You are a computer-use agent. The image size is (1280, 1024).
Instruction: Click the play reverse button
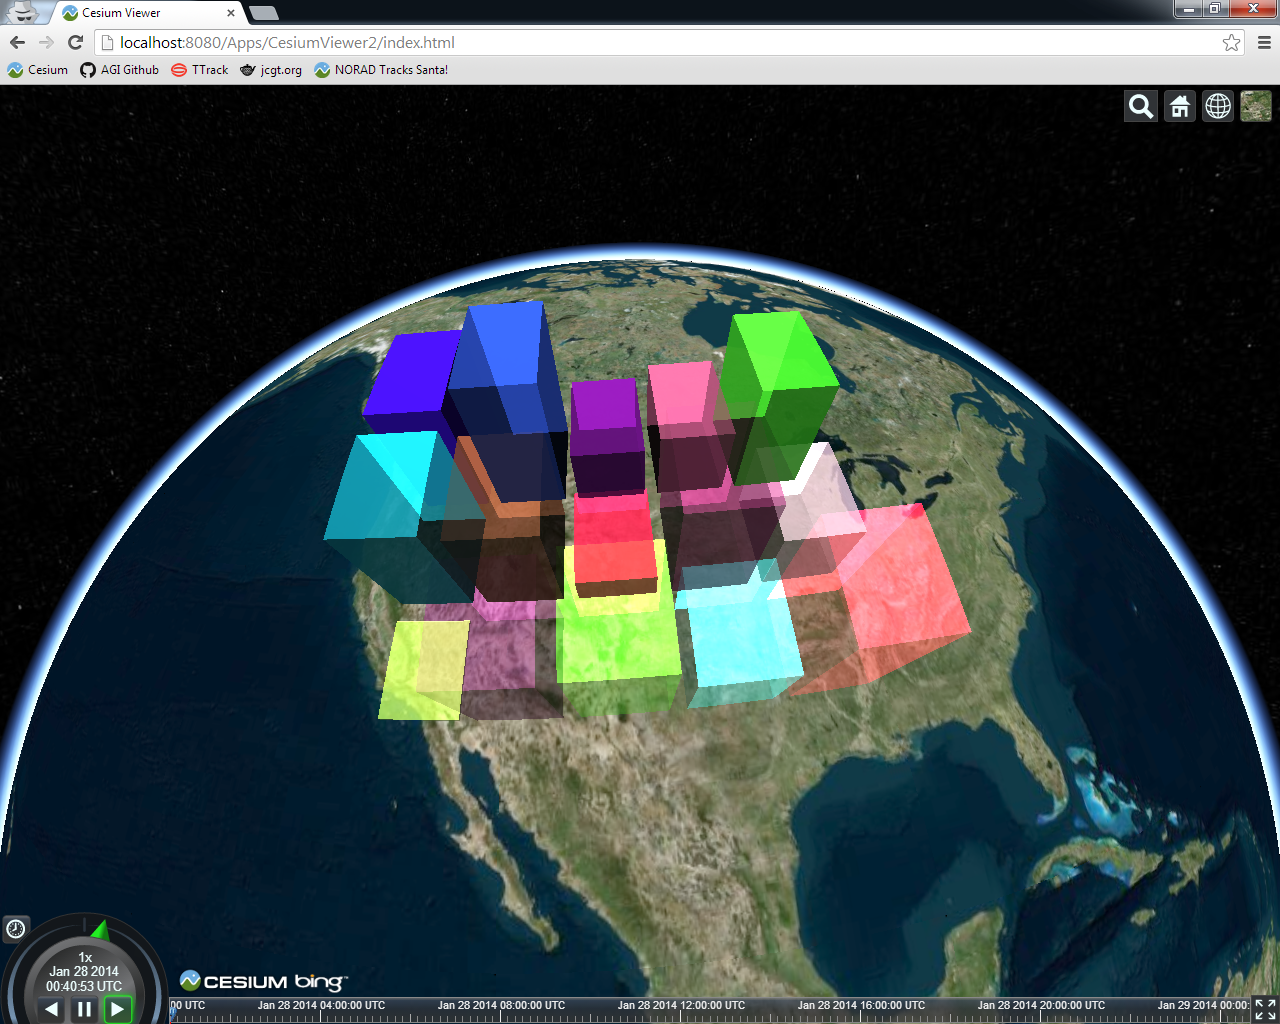coord(51,1009)
